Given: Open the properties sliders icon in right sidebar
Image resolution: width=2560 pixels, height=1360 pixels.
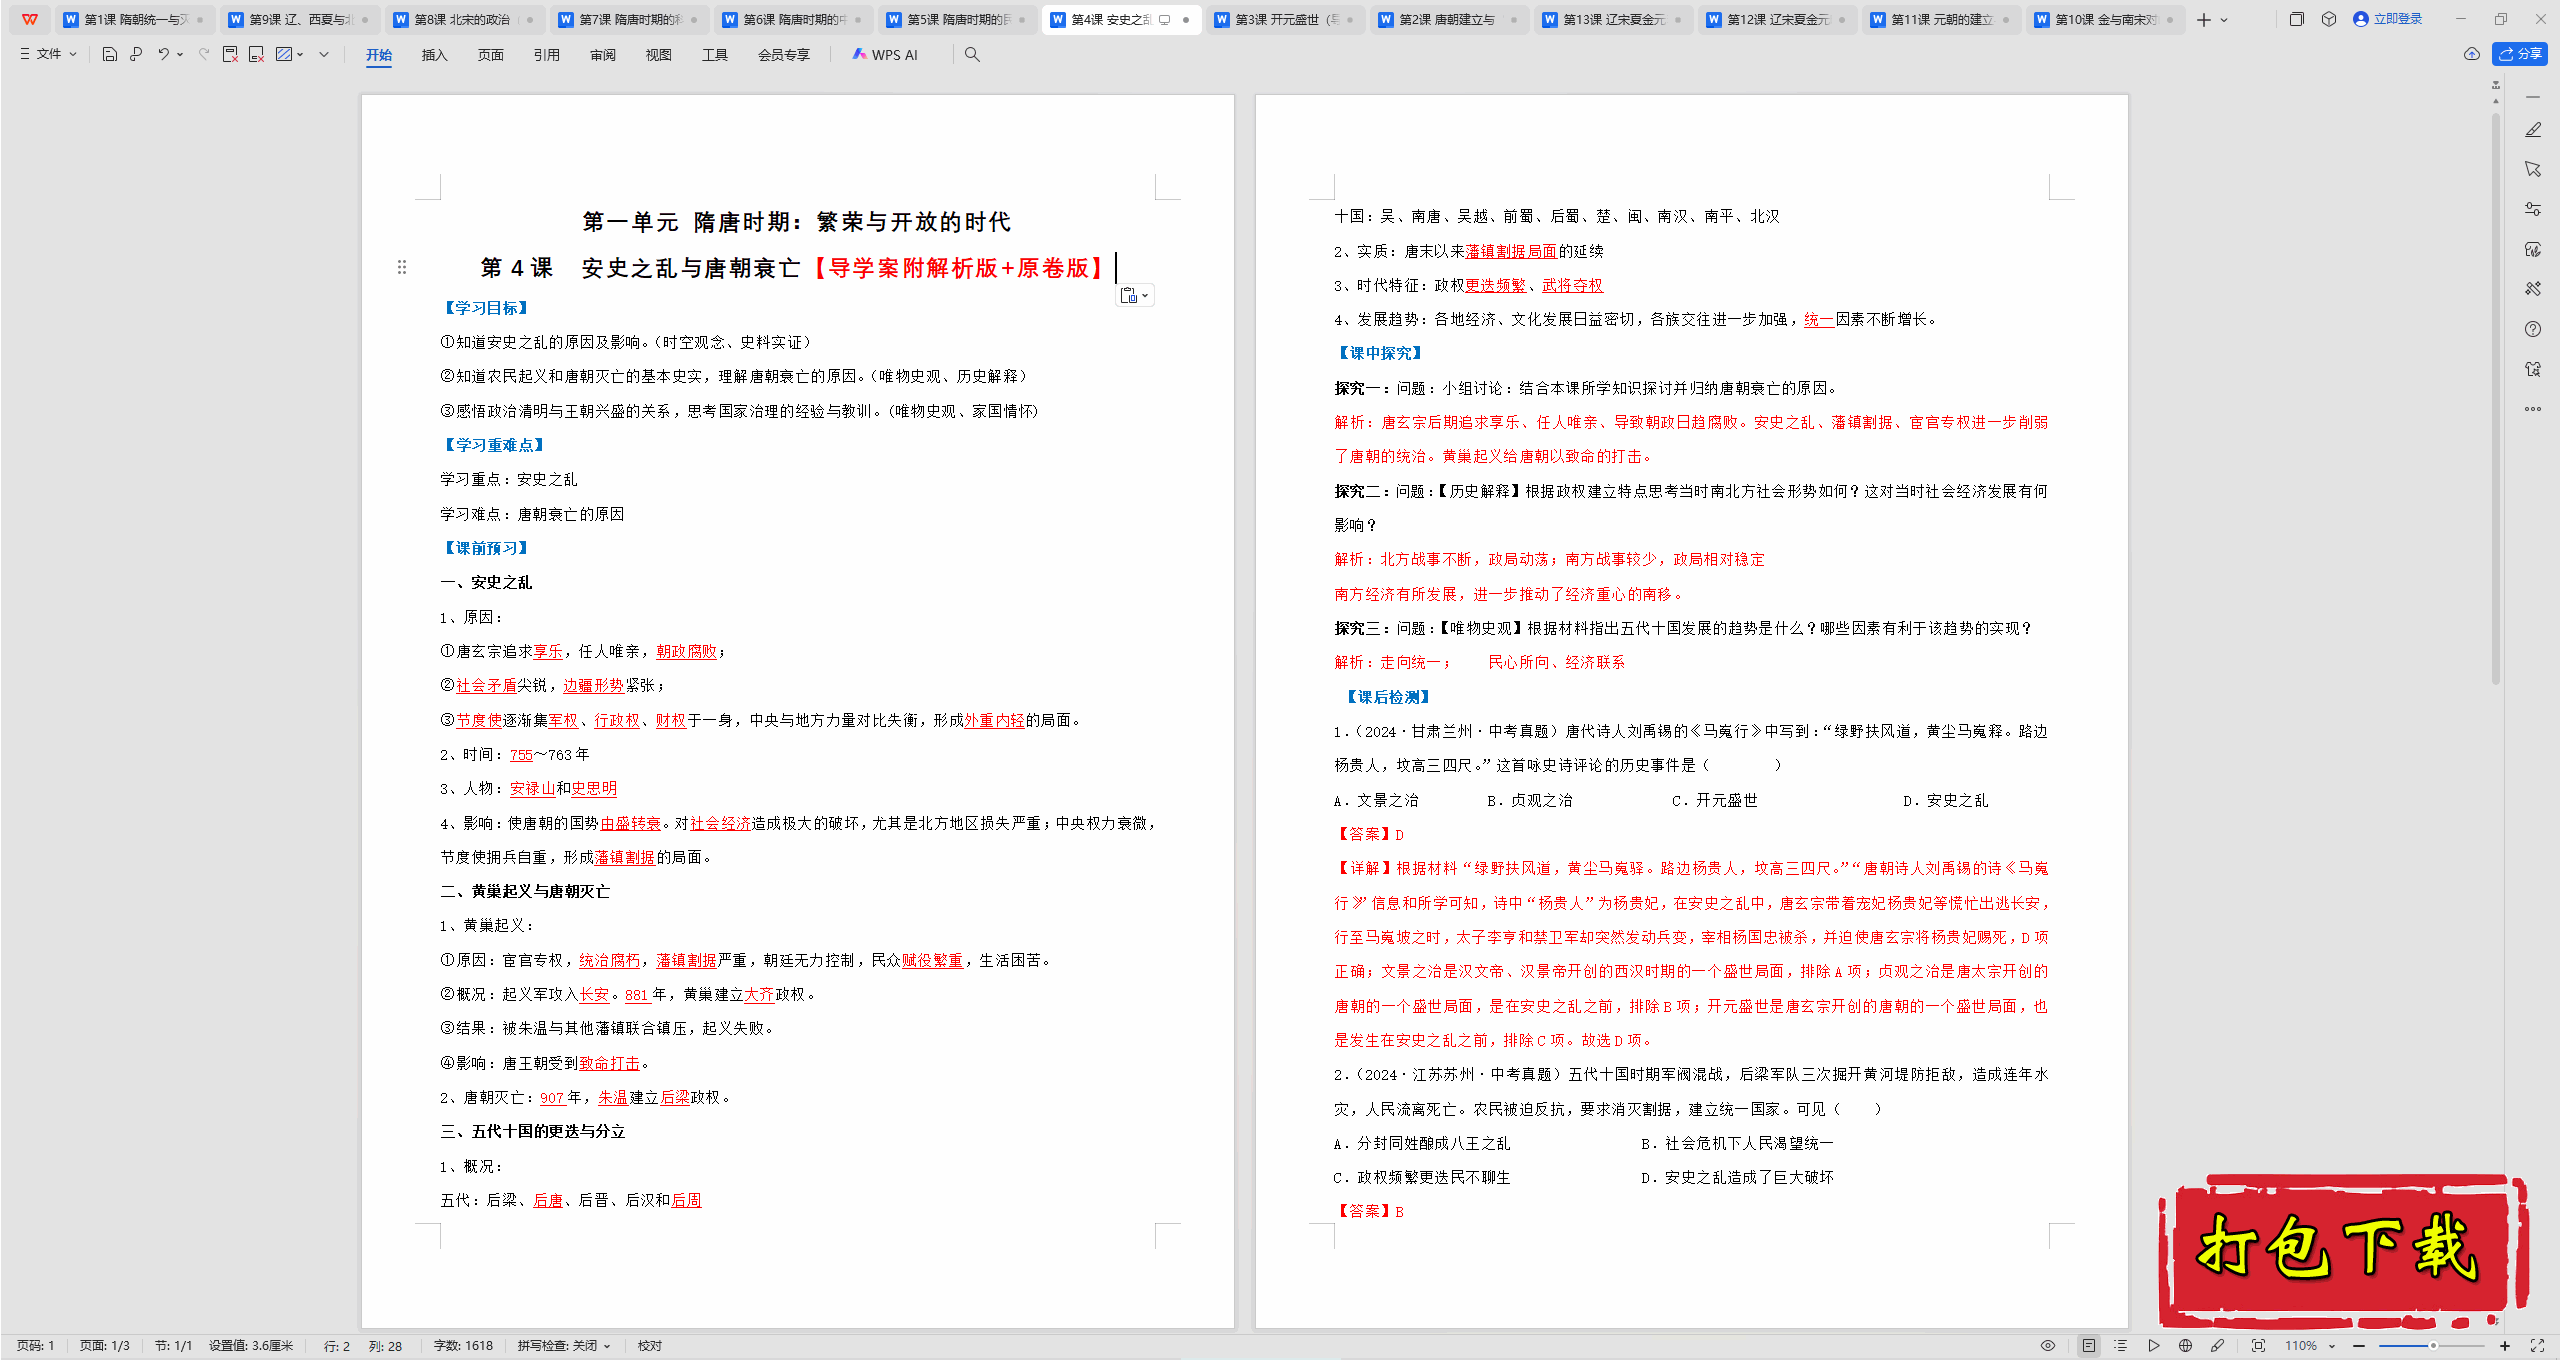Looking at the screenshot, I should 2533,209.
